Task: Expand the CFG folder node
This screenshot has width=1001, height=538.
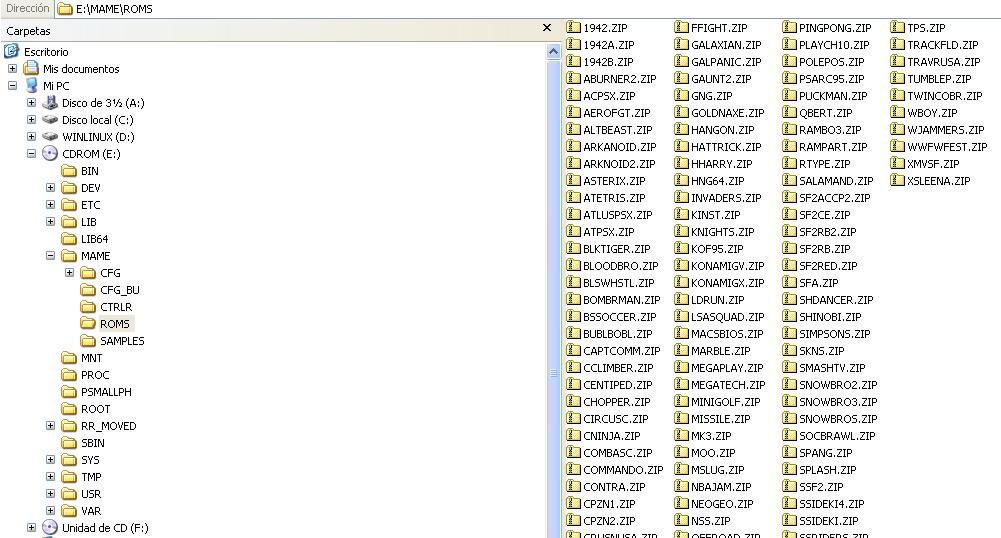Action: pyautogui.click(x=70, y=273)
